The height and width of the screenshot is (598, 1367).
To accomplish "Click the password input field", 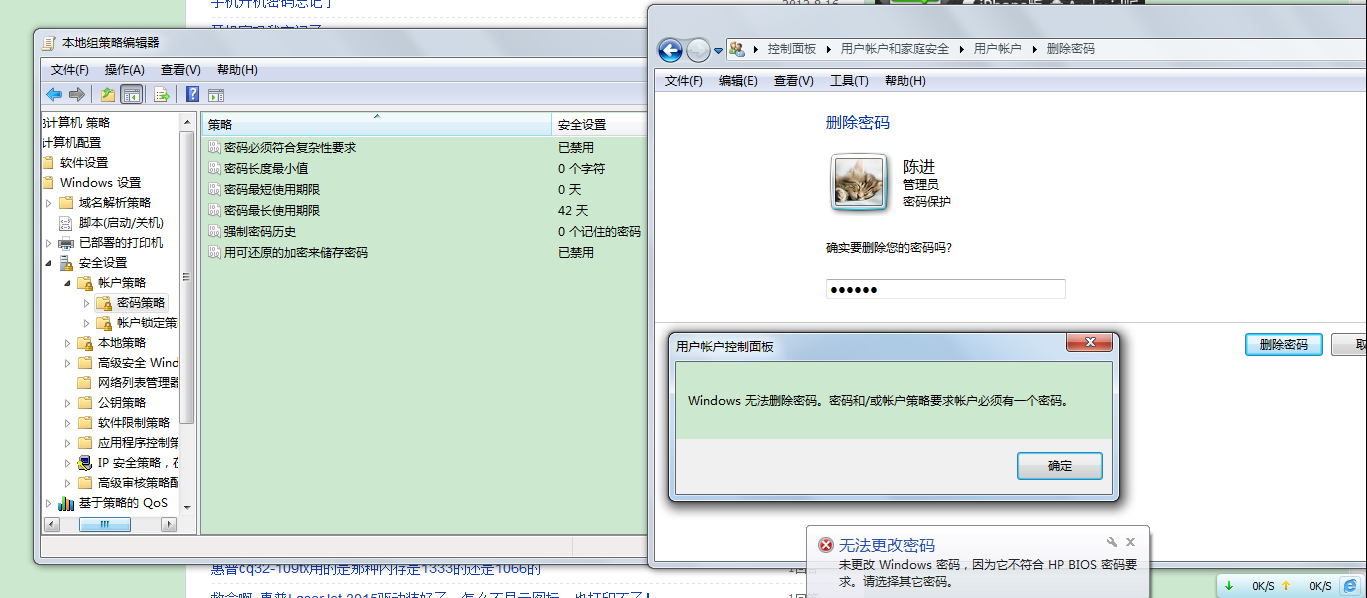I will click(x=945, y=289).
